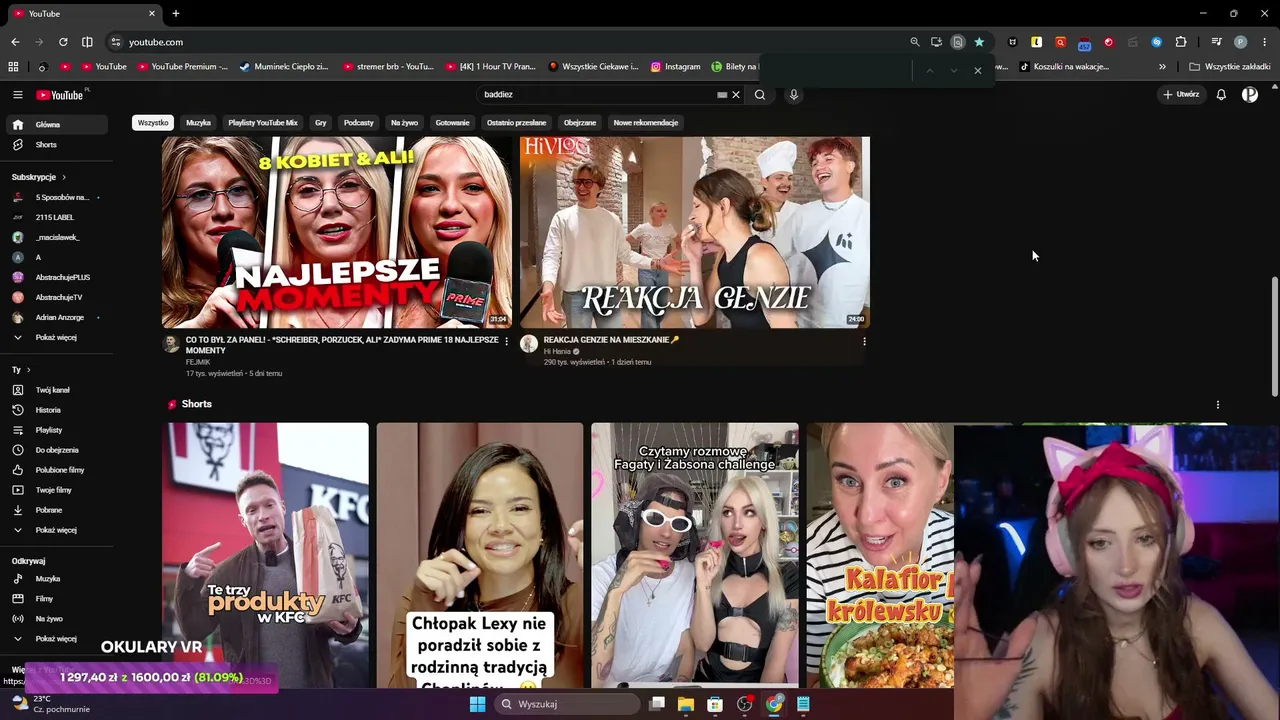The width and height of the screenshot is (1280, 720).
Task: Select the Ostatnio przesłane chip
Action: 516,123
